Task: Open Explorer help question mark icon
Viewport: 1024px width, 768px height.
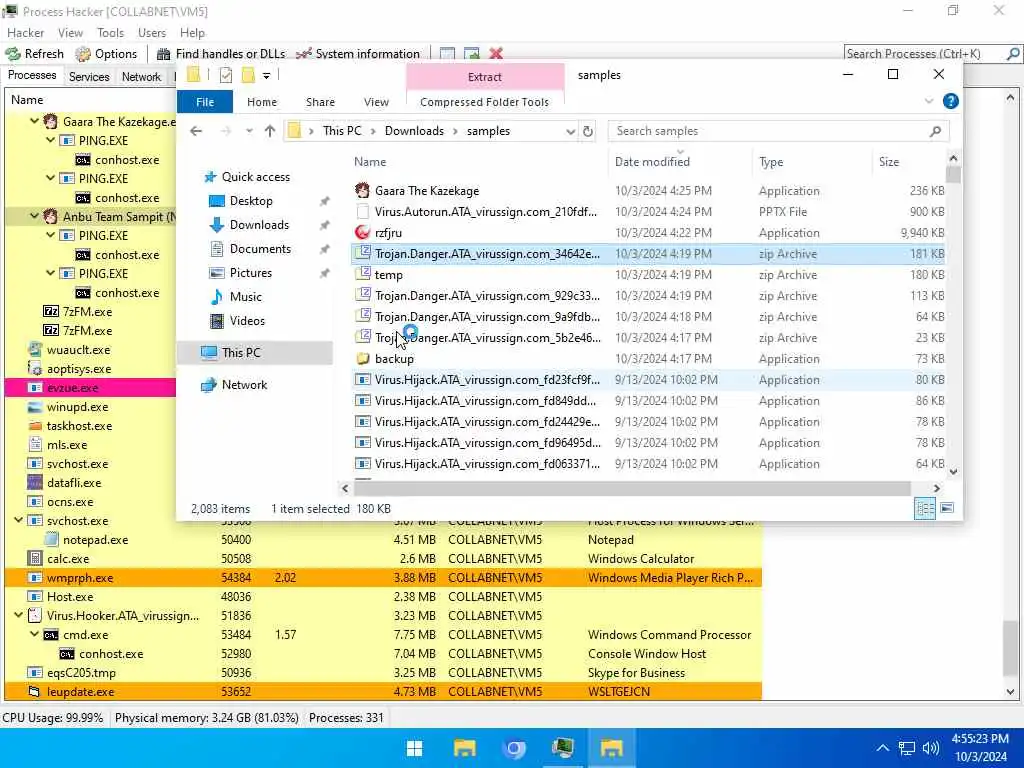Action: click(950, 101)
